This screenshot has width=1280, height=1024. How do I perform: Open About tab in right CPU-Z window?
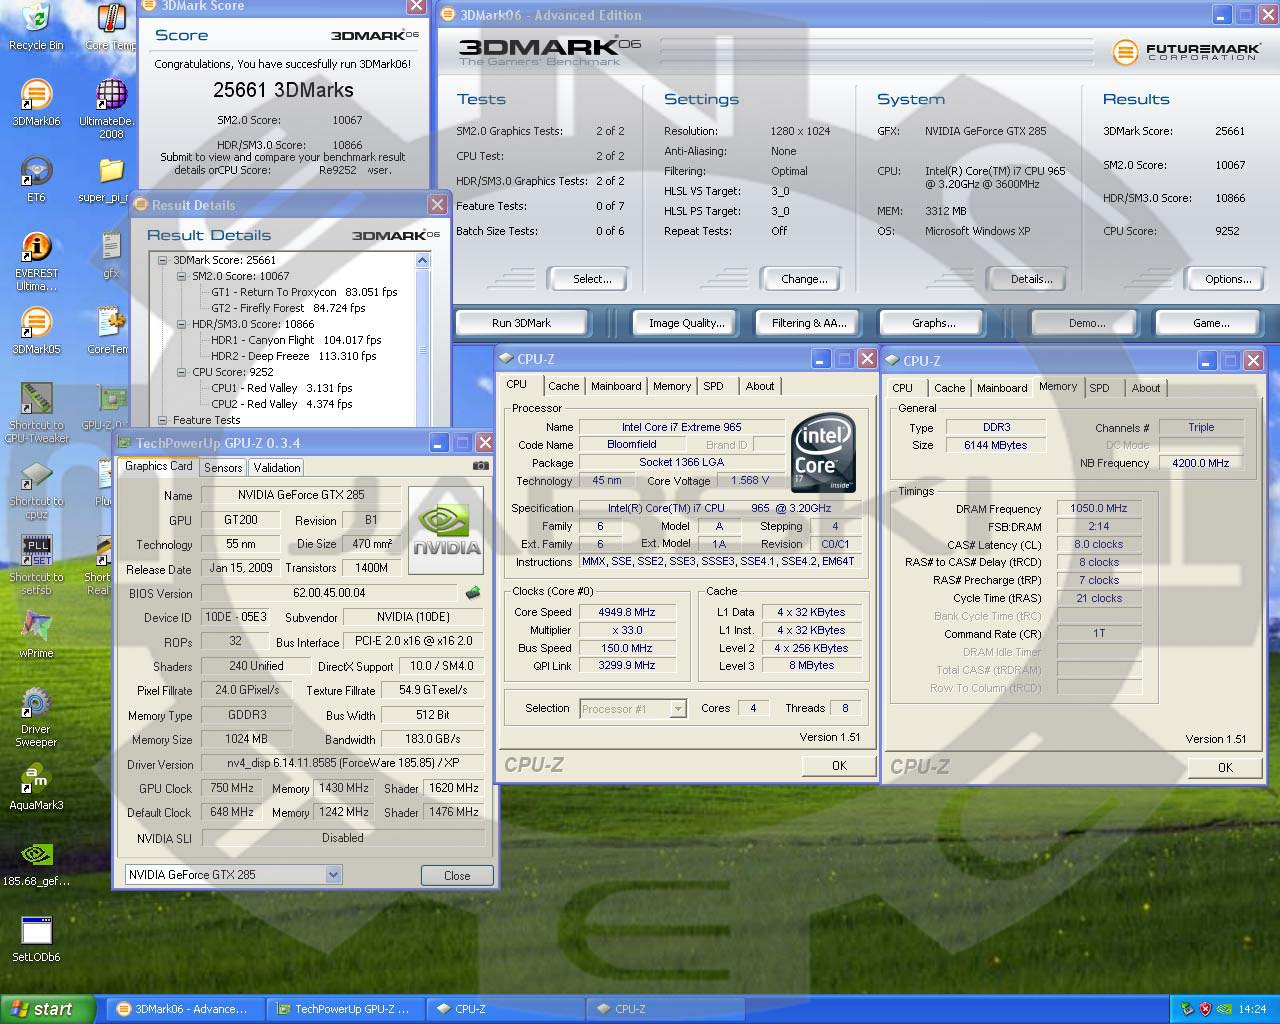1146,388
